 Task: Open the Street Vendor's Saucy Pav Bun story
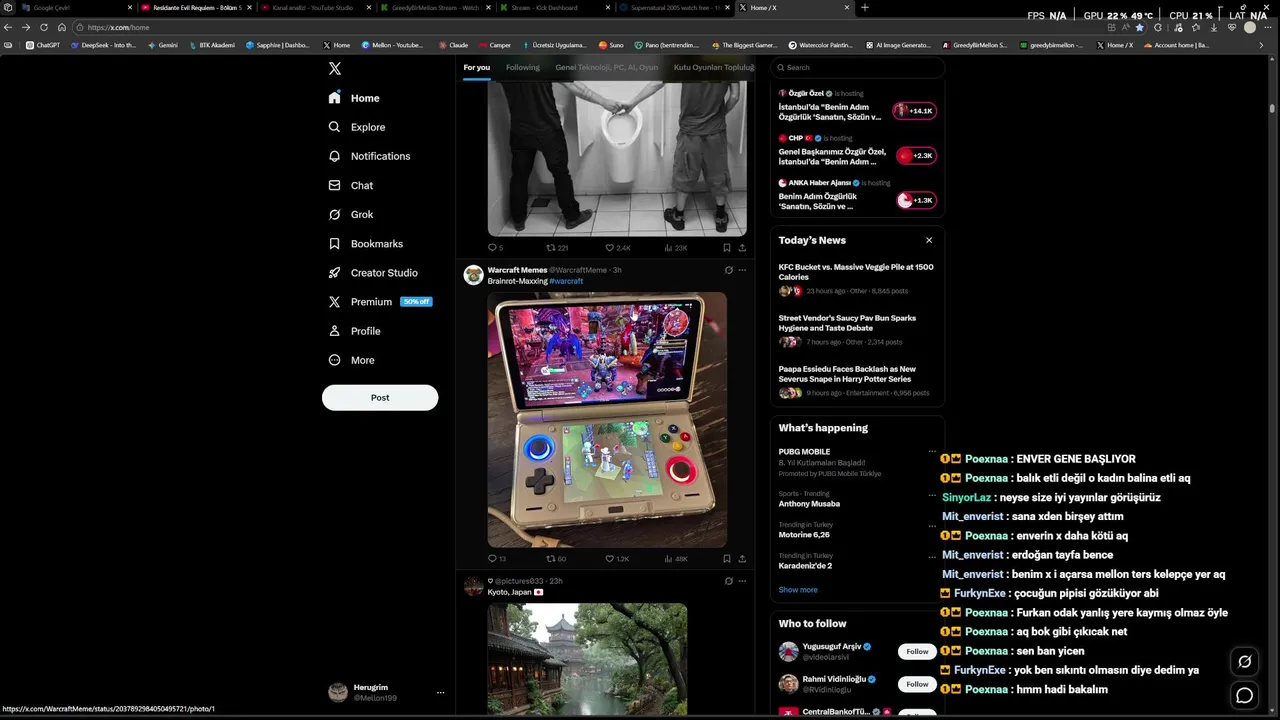tap(857, 330)
